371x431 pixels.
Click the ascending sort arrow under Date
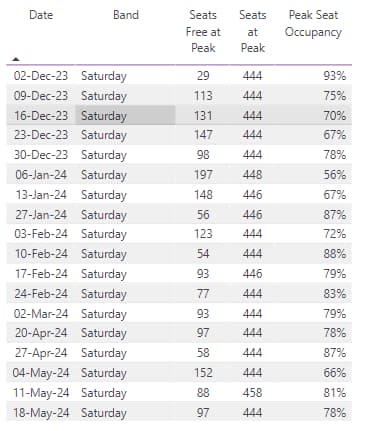click(x=16, y=59)
